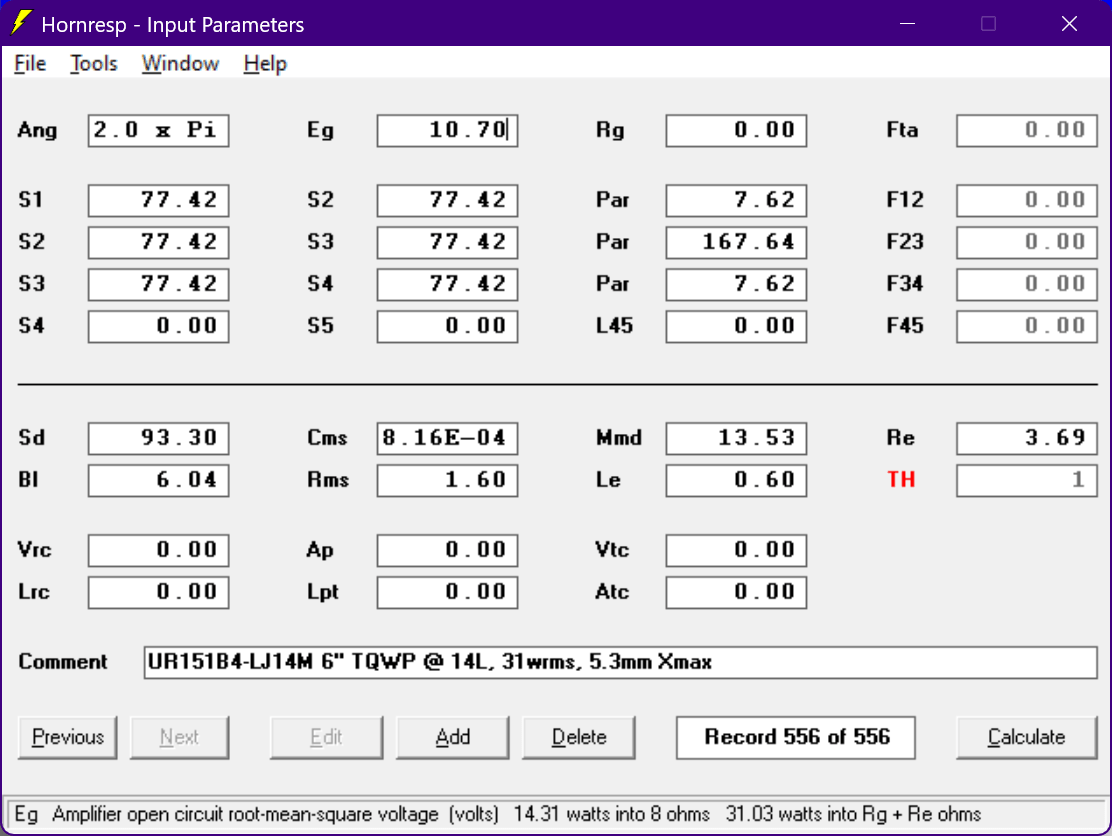Click the S4 field showing 77.42

point(447,284)
